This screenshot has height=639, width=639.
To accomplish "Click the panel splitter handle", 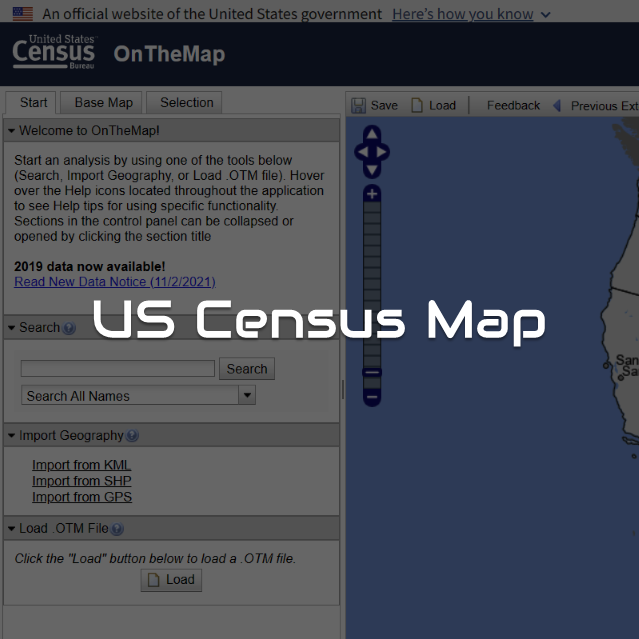I will 343,389.
